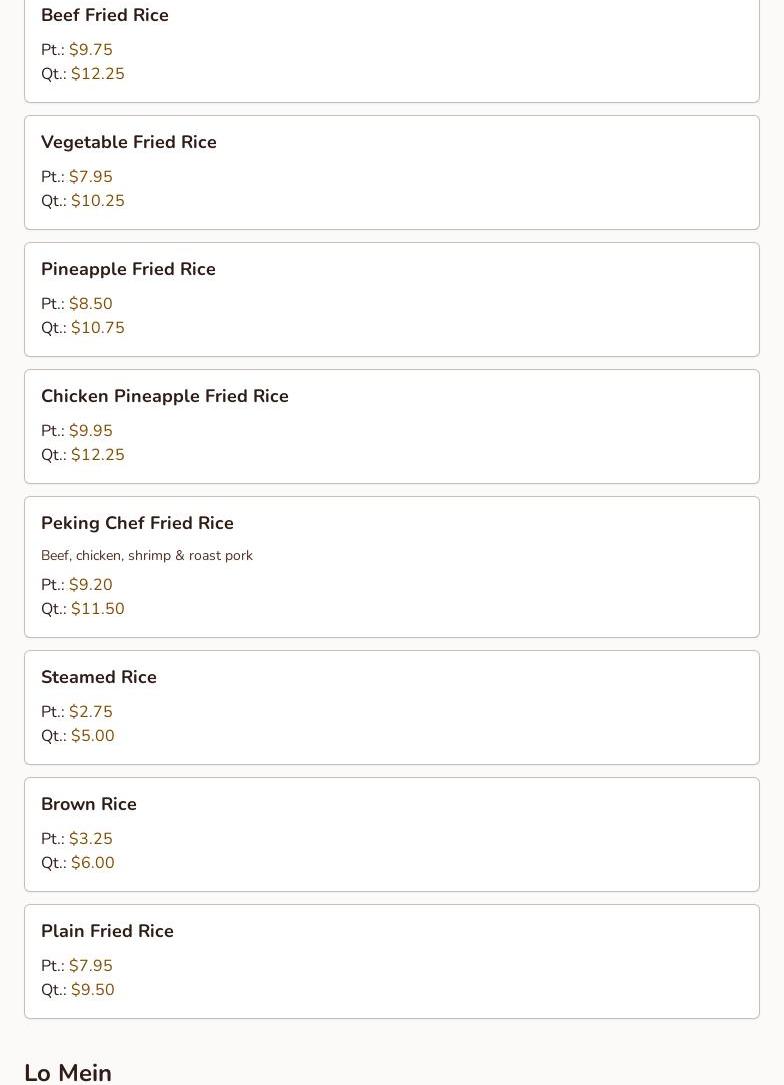Open the Vegetable Fried Rice item
The height and width of the screenshot is (1085, 784).
(129, 142)
